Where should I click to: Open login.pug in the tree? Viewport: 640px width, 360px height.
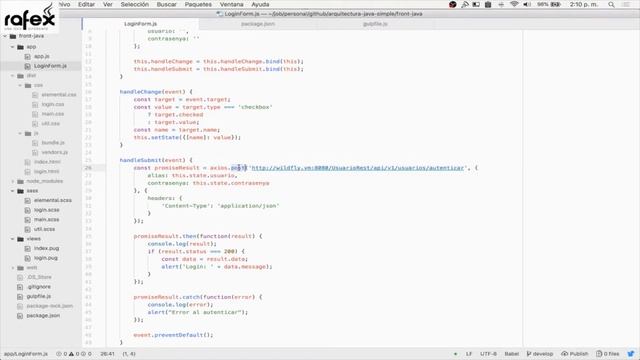tap(46, 258)
